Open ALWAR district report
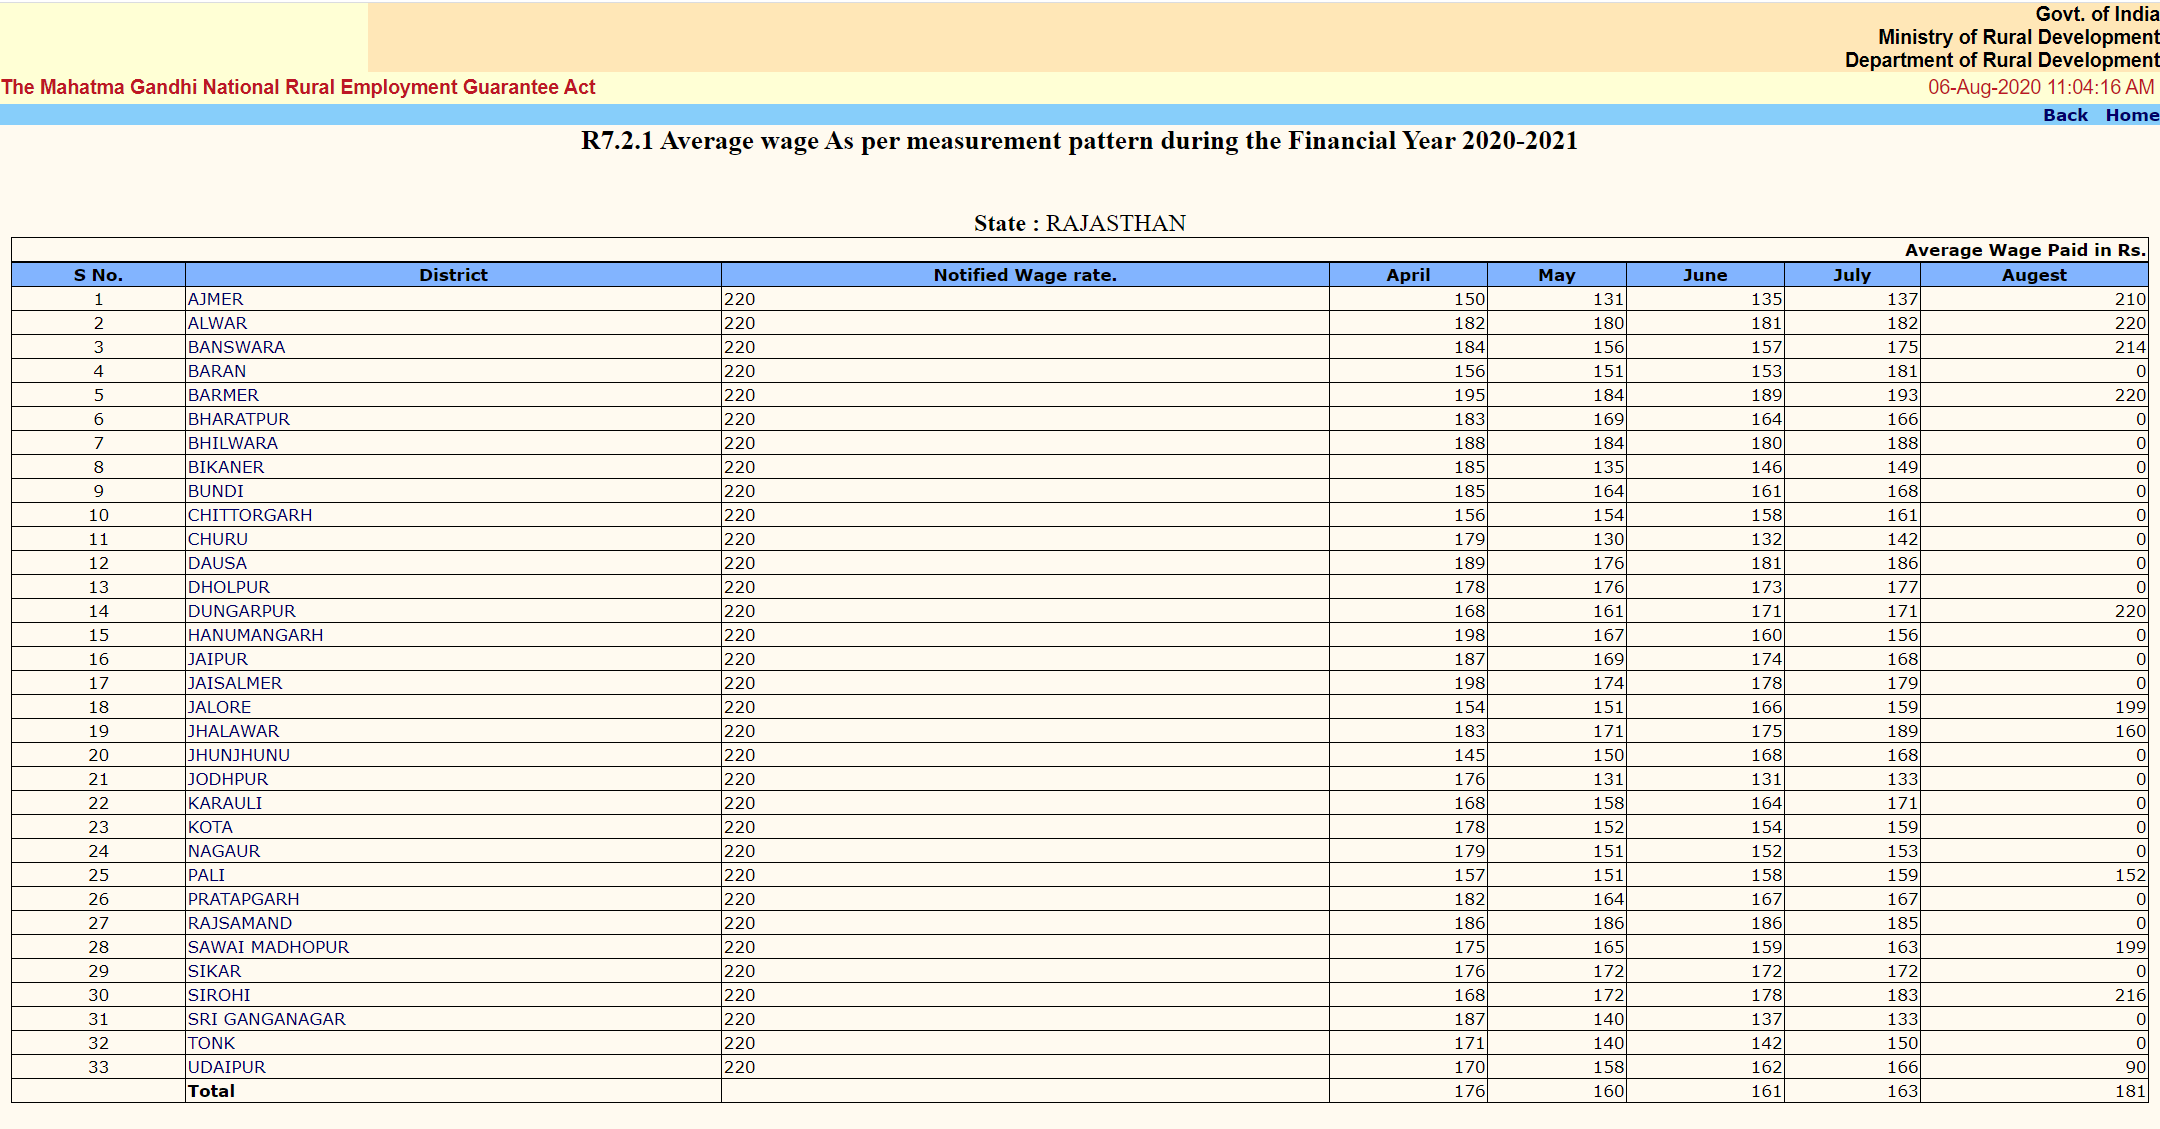The image size is (2160, 1129). click(217, 323)
